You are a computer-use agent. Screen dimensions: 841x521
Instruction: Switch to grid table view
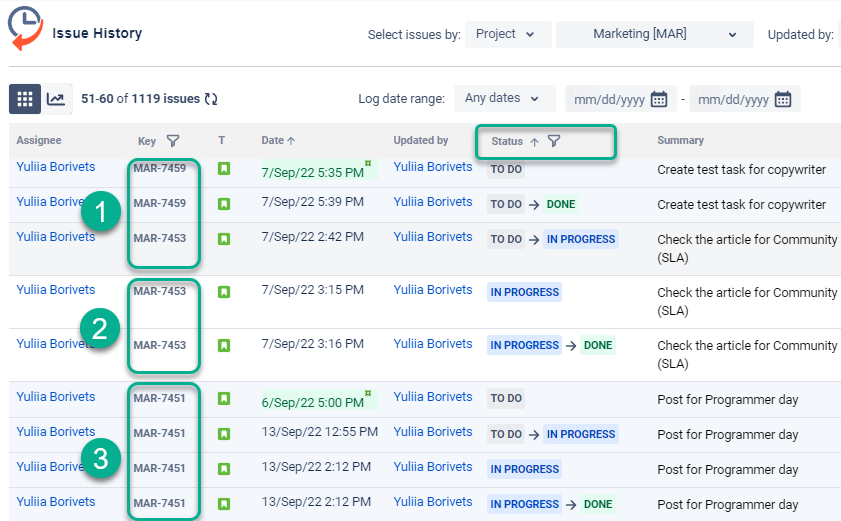25,99
